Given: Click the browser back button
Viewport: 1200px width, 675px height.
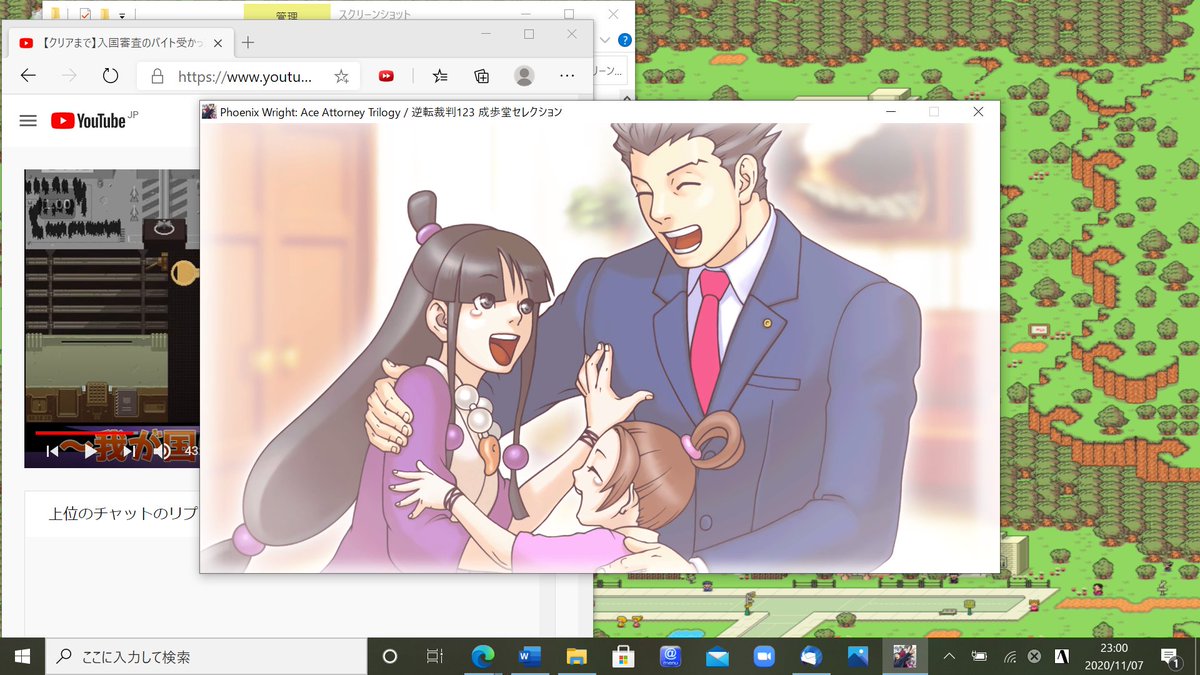Looking at the screenshot, I should tap(27, 75).
